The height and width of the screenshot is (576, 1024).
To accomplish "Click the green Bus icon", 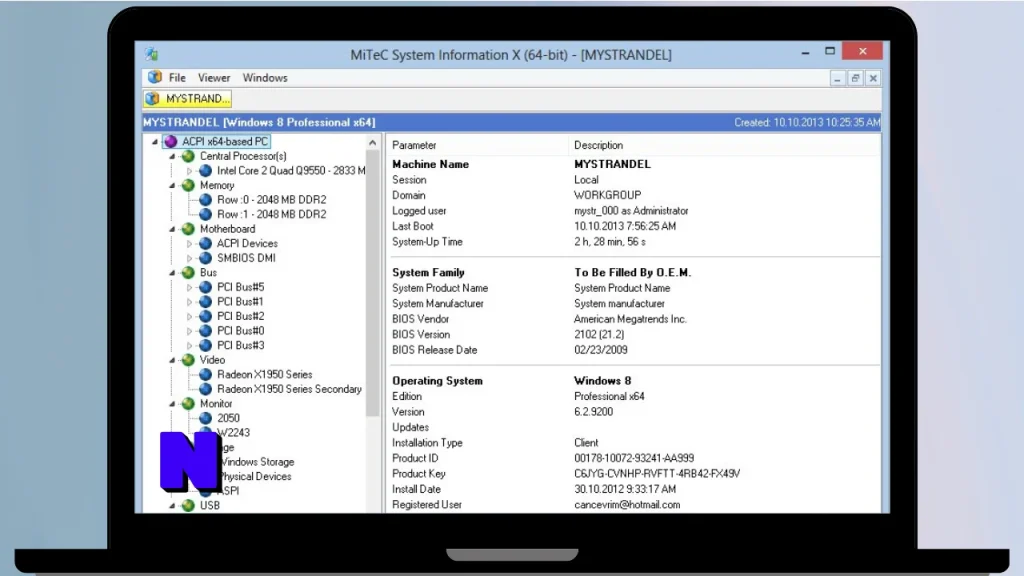I will pyautogui.click(x=188, y=272).
